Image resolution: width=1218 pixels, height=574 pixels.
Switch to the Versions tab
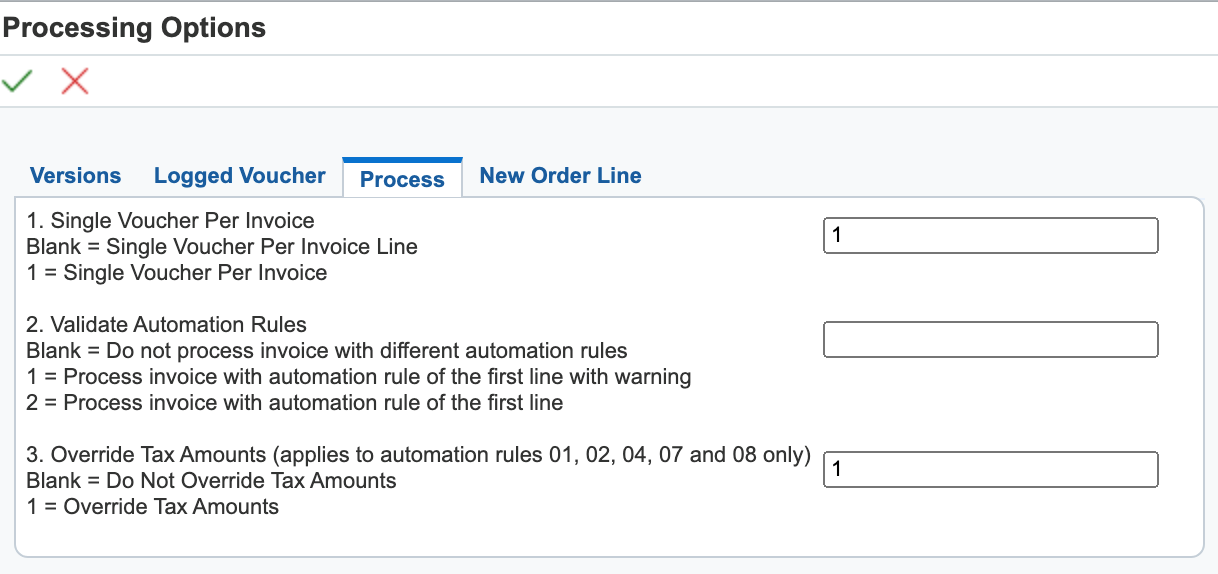(x=76, y=176)
